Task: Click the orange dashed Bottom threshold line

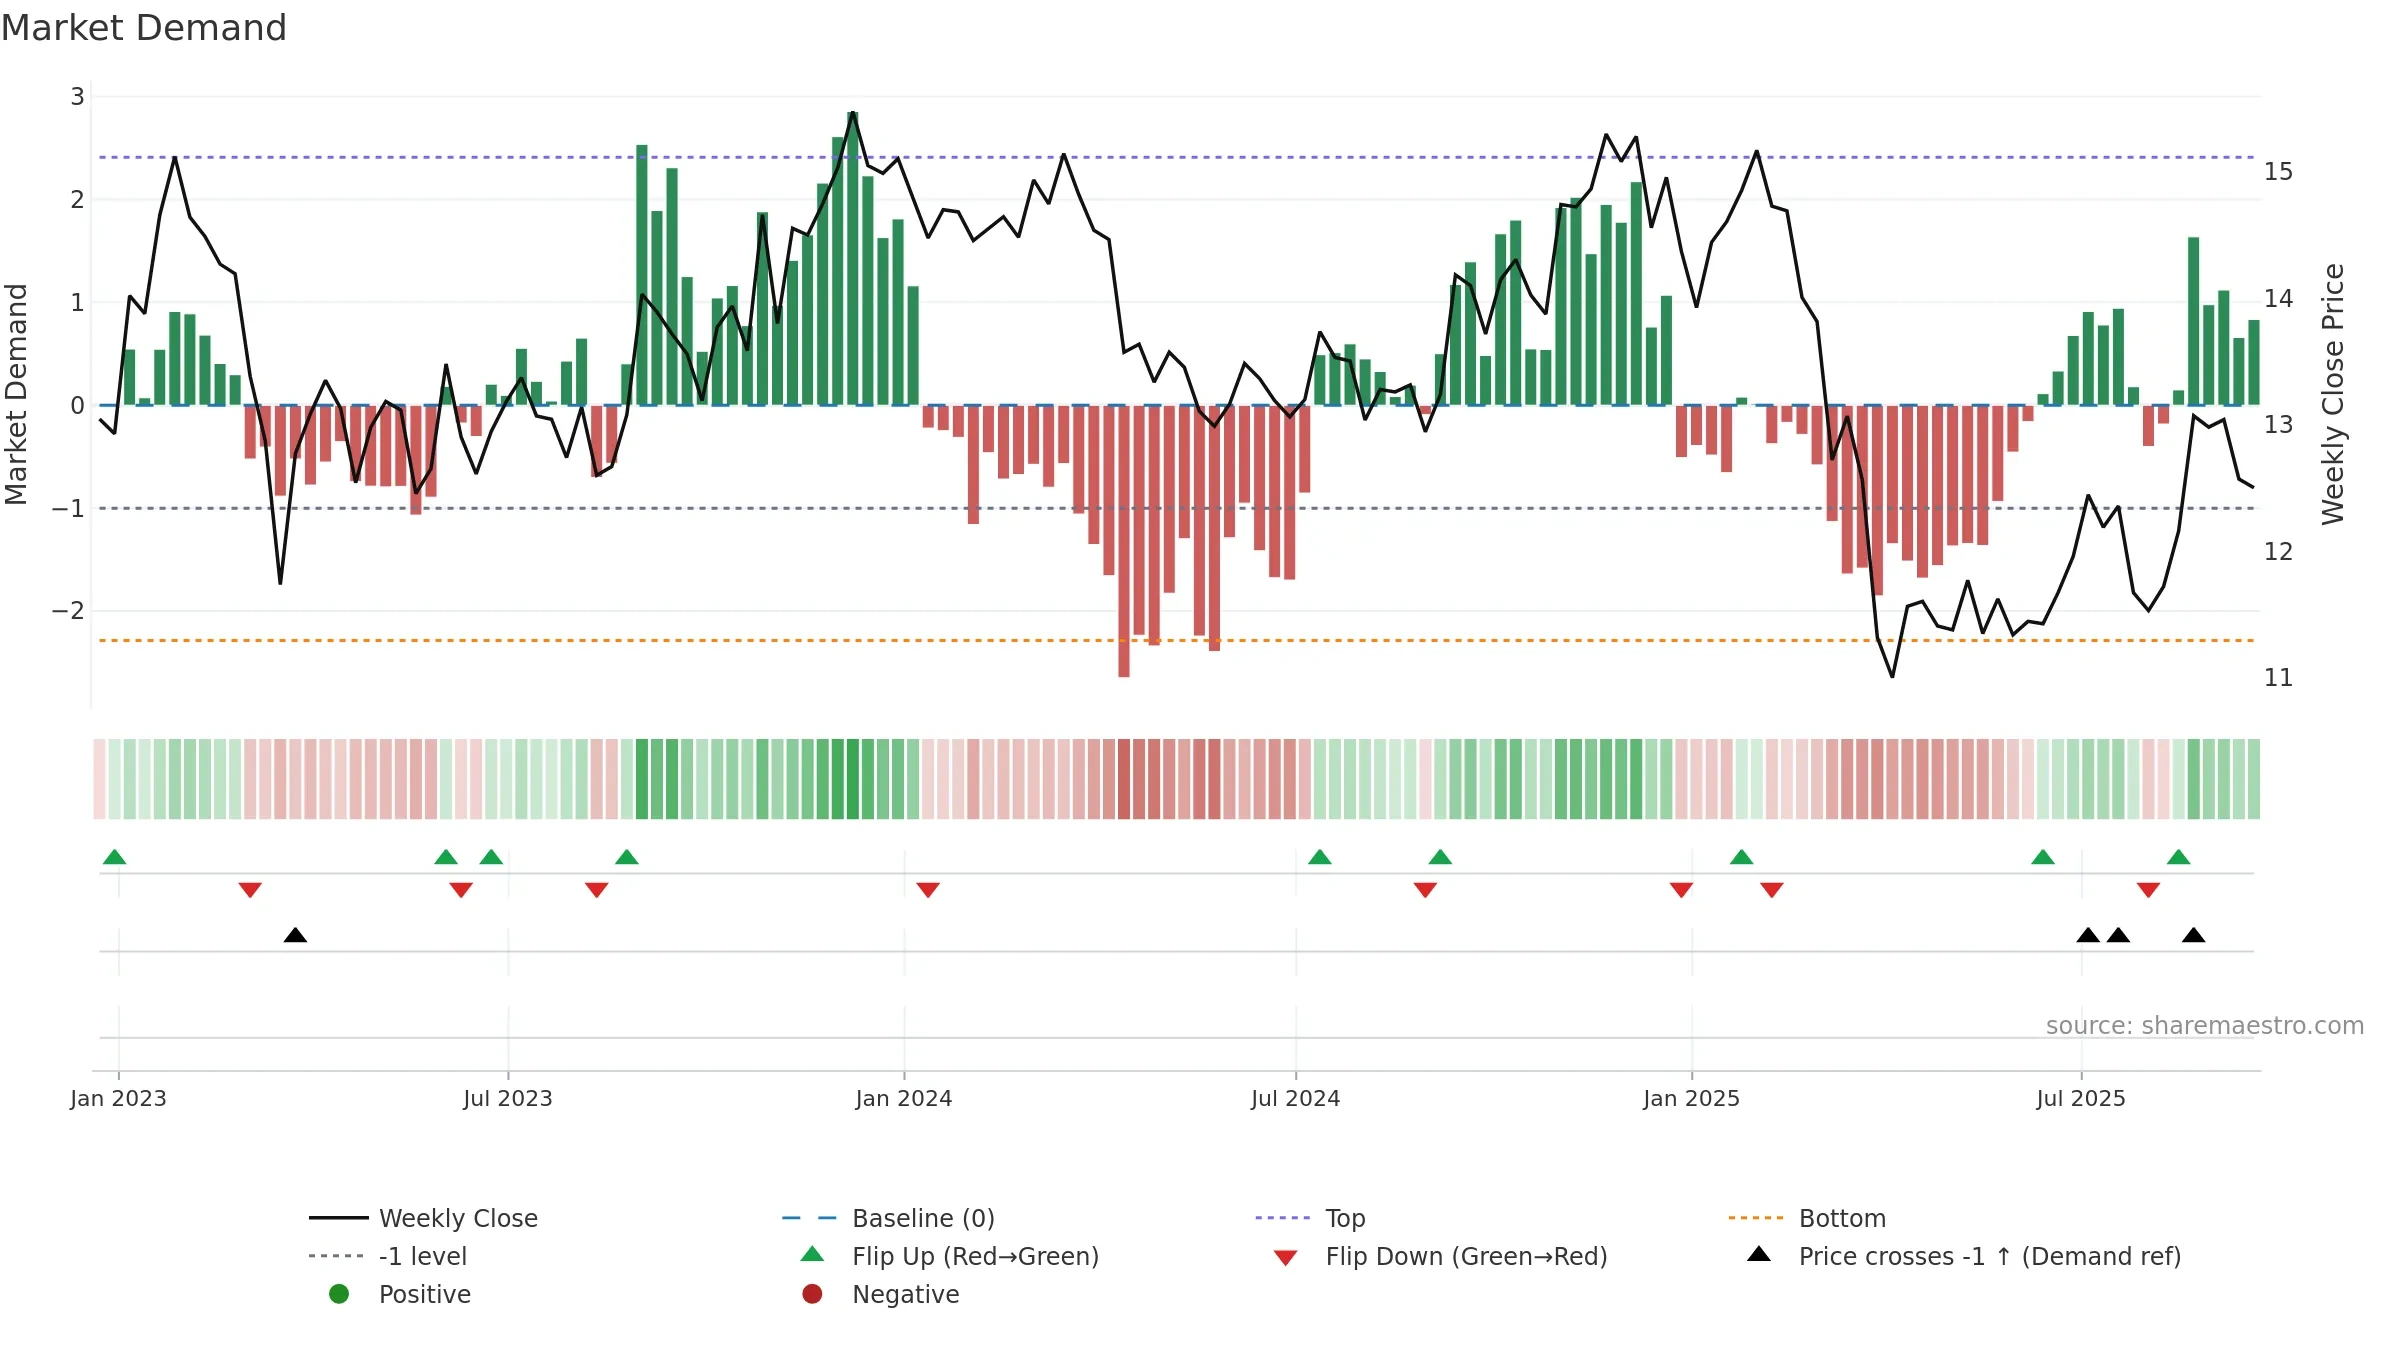Action: [x=1176, y=640]
